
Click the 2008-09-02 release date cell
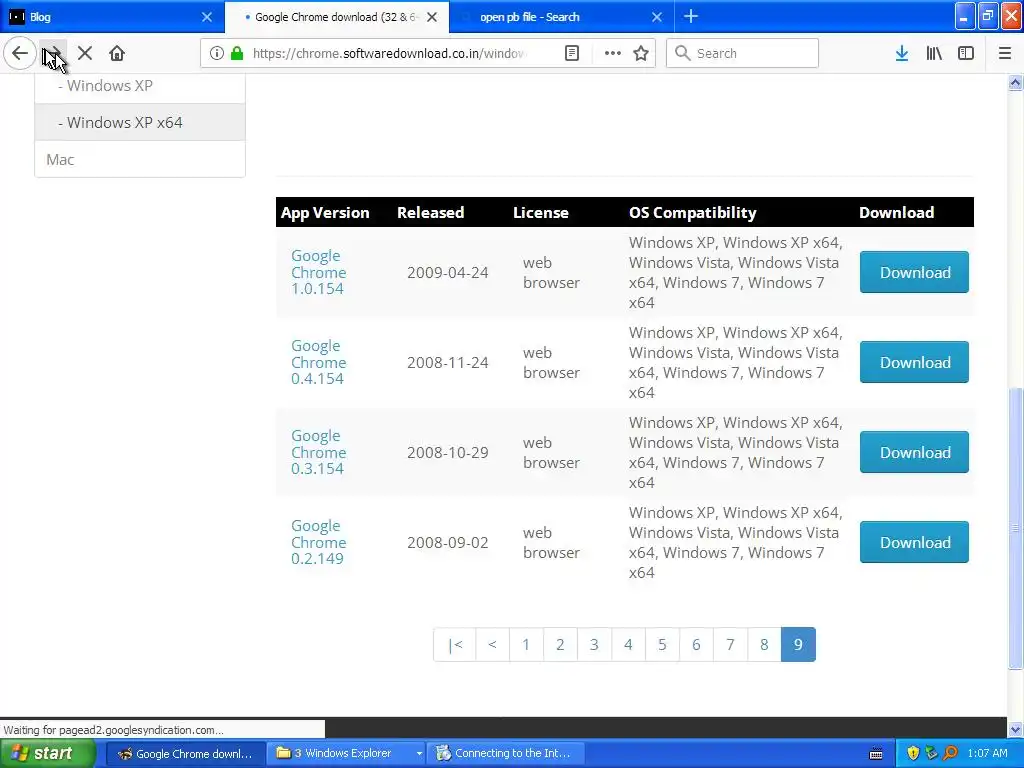(447, 543)
